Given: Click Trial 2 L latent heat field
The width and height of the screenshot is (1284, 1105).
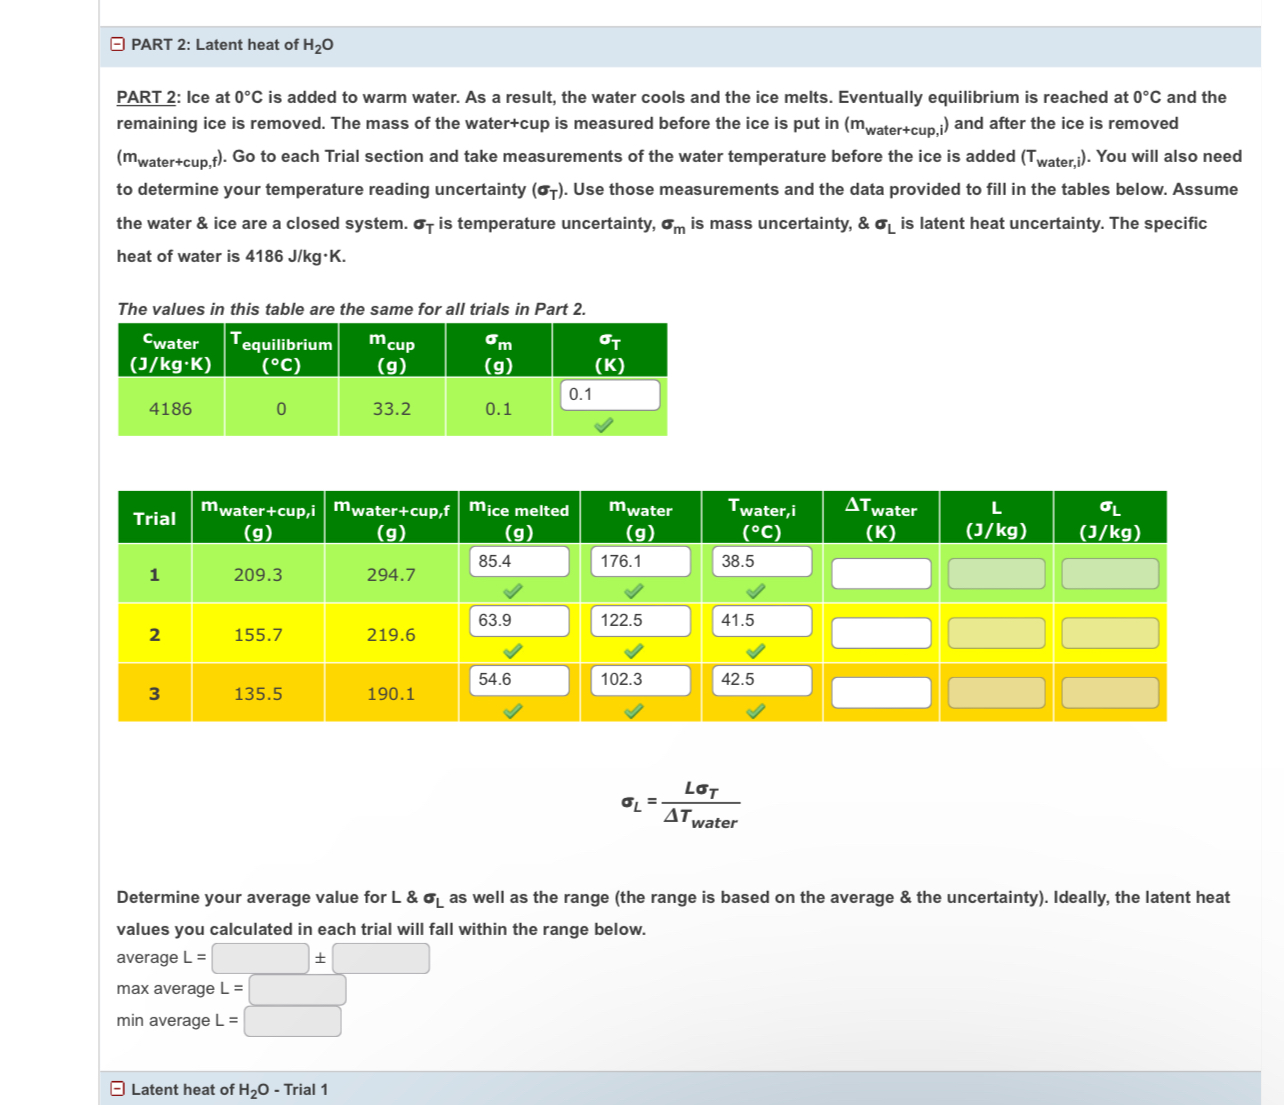Looking at the screenshot, I should coord(996,633).
